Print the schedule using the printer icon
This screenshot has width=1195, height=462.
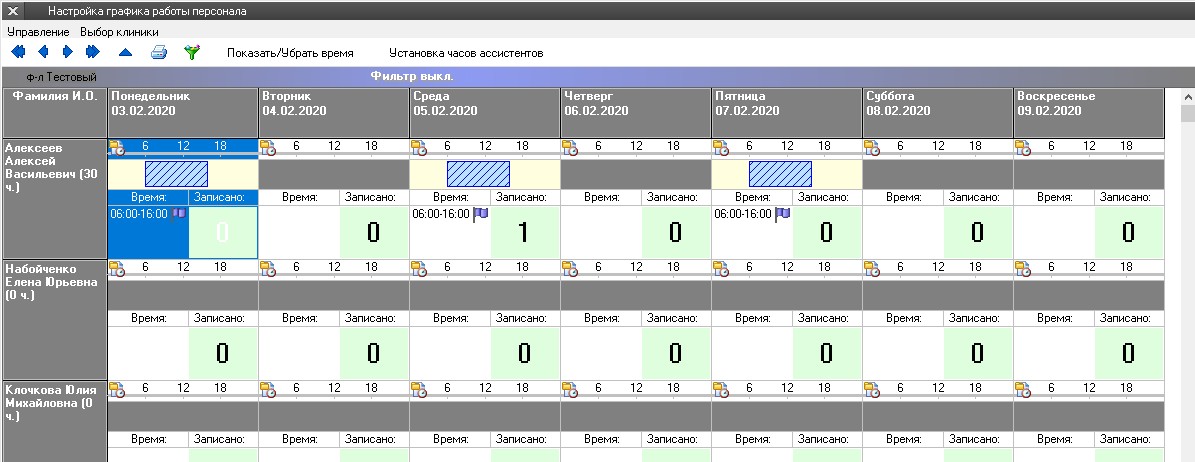[158, 52]
